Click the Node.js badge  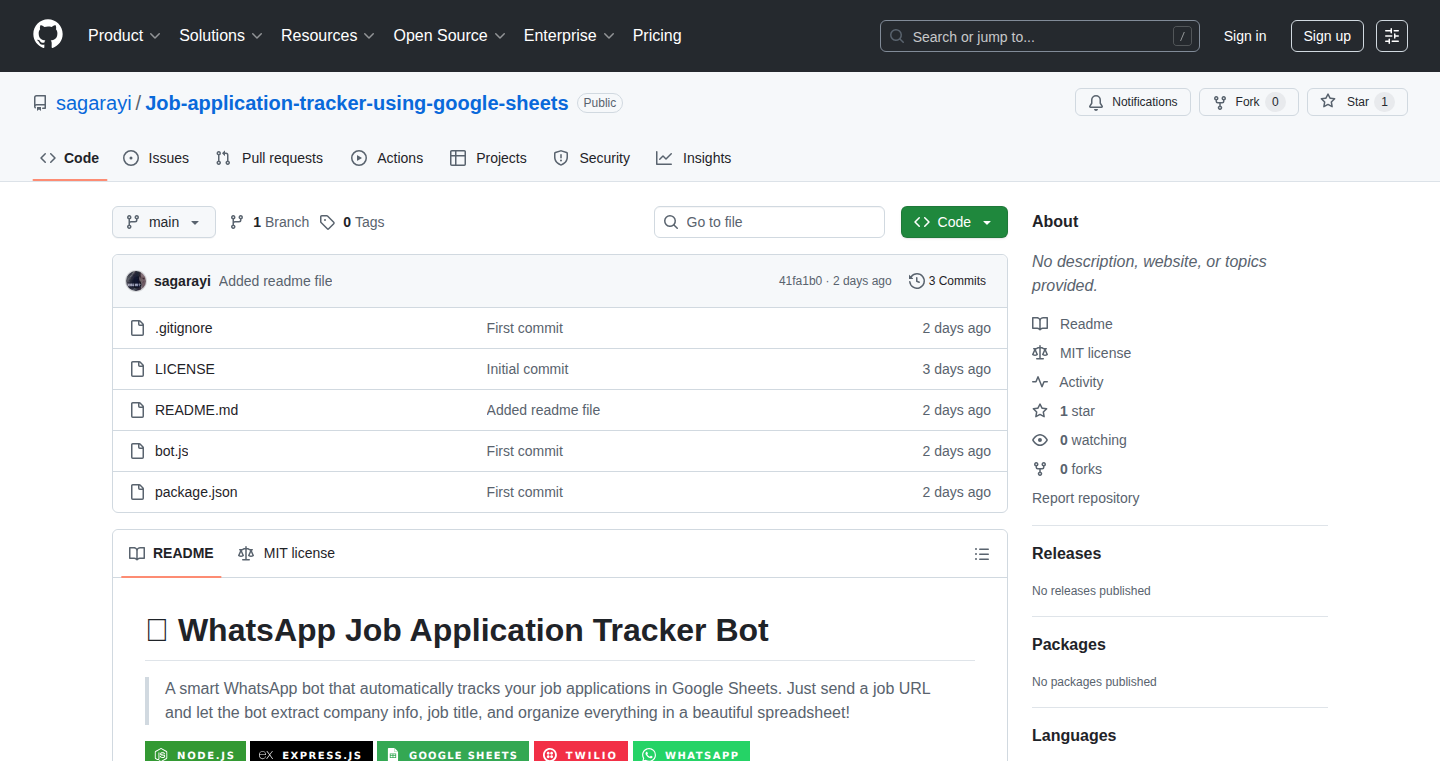pos(195,752)
